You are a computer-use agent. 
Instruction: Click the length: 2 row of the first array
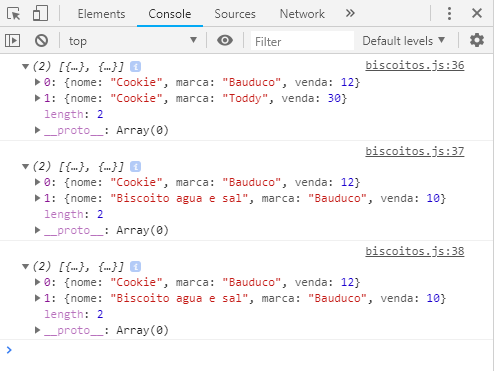[74, 114]
